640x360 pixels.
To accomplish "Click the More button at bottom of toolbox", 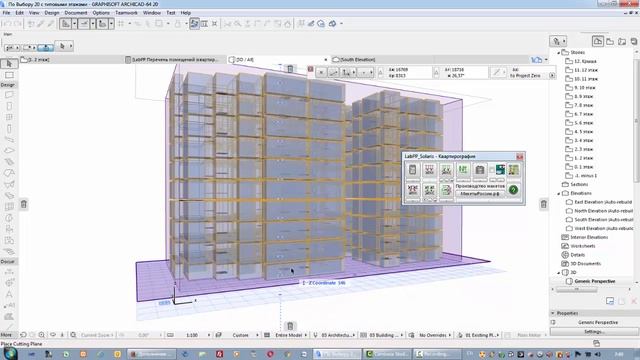I will 7,335.
